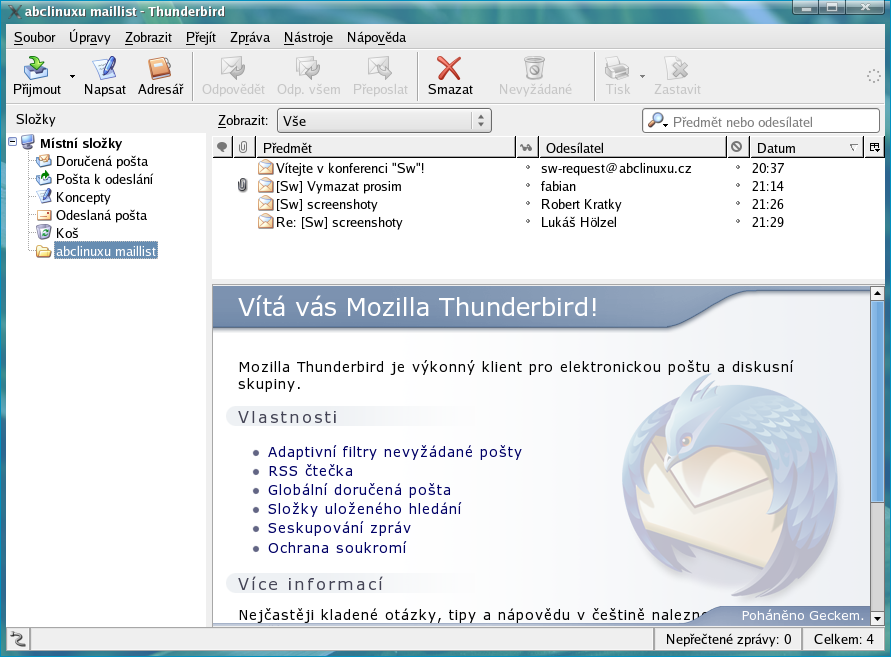
Task: Click the "Předmět nebo odesílatel" search field
Action: point(761,121)
